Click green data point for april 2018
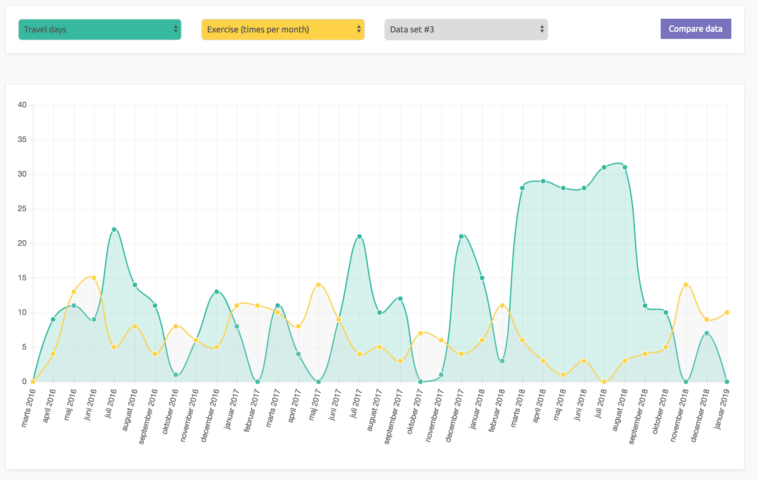 543,181
